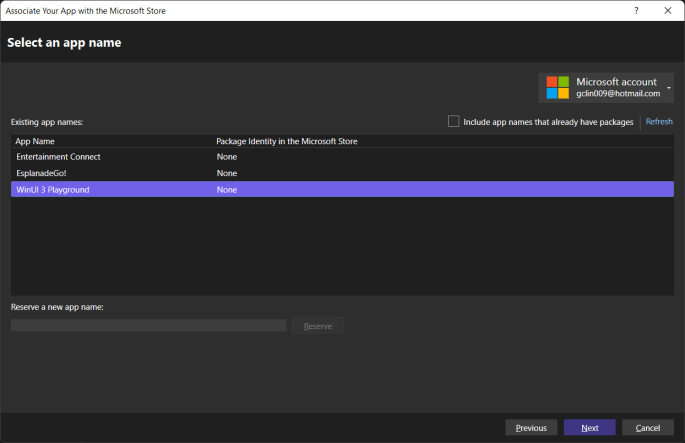685x443 pixels.
Task: Click Package Identity in the Microsoft Store header
Action: (287, 141)
